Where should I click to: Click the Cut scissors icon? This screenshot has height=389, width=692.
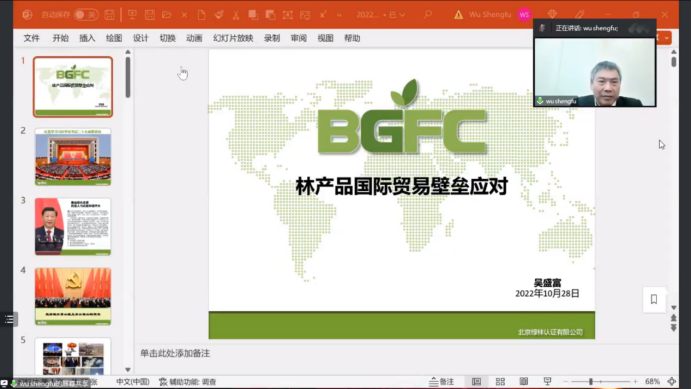236,15
